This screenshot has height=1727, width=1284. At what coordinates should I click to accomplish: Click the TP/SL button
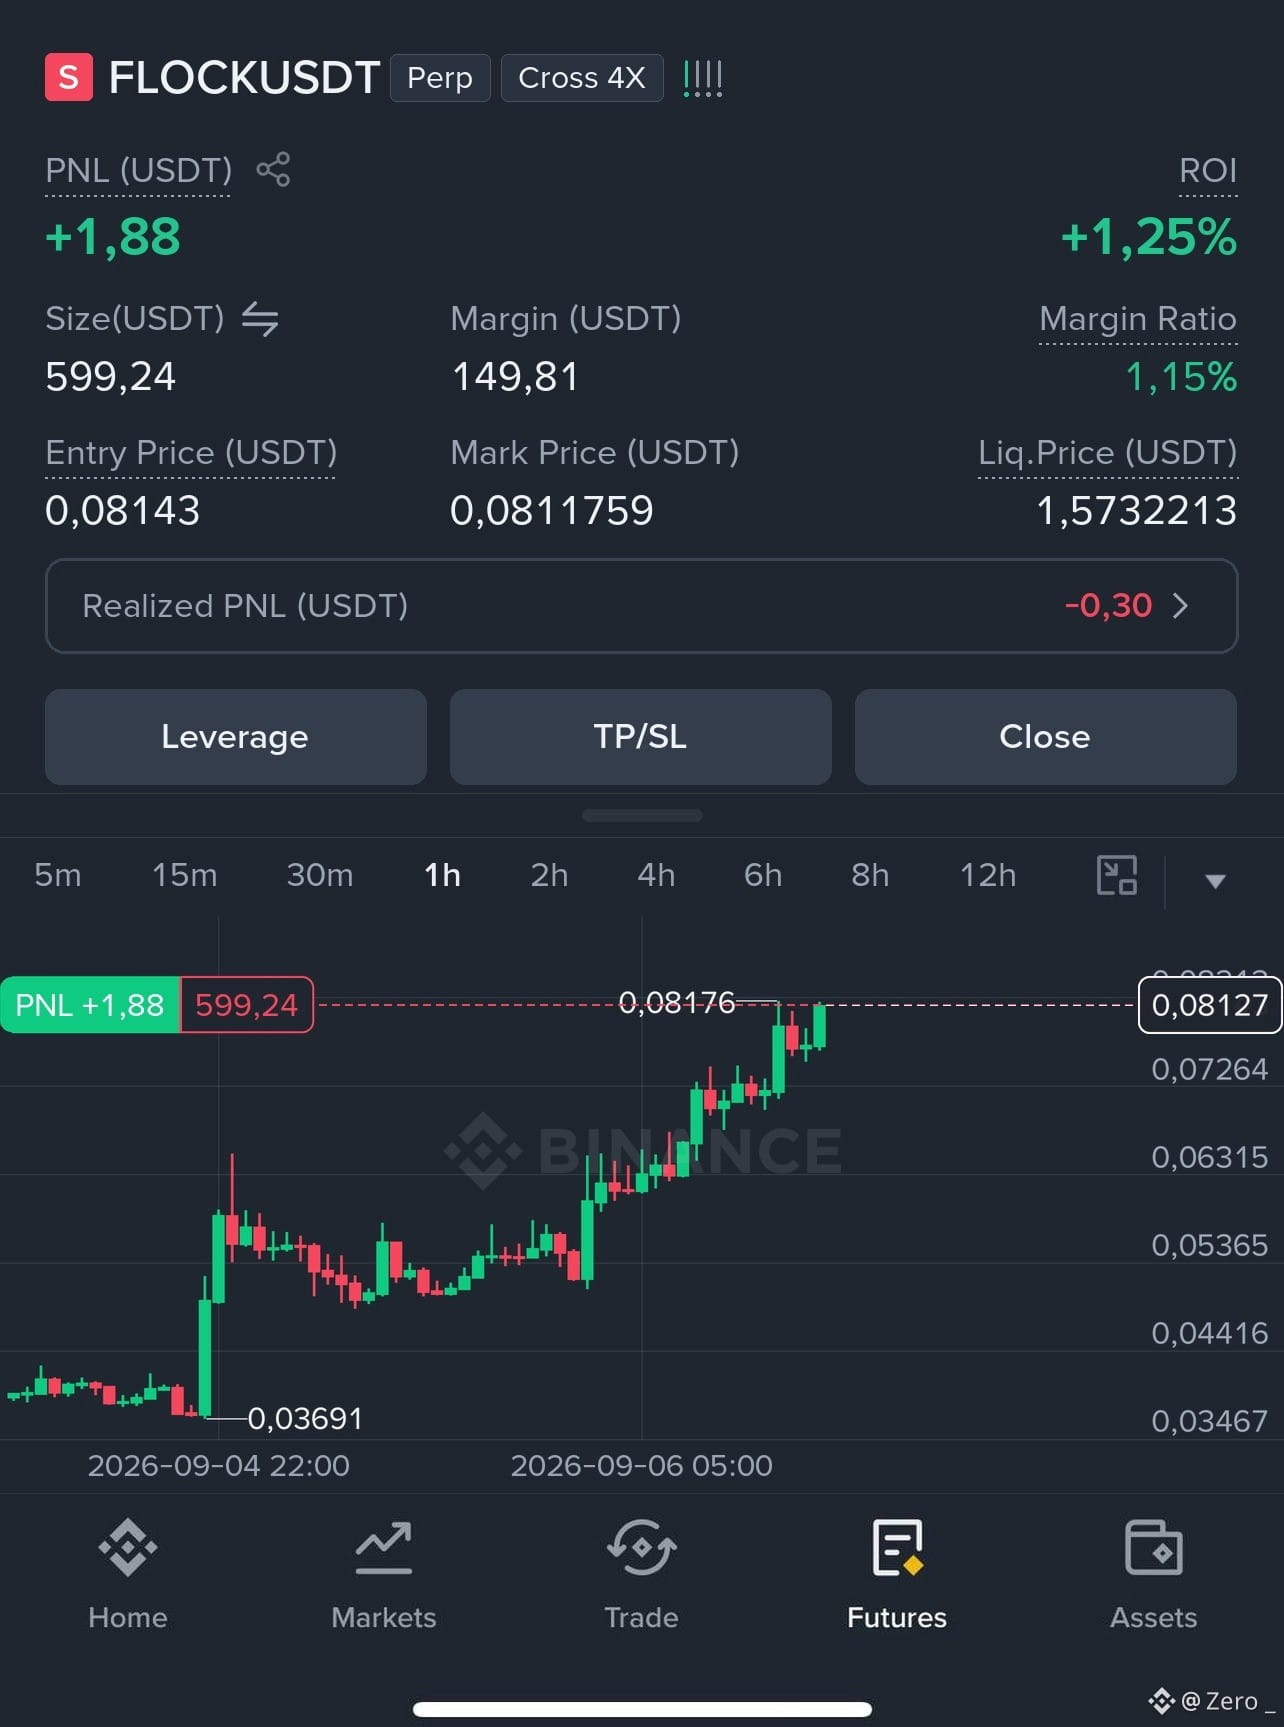pyautogui.click(x=640, y=737)
